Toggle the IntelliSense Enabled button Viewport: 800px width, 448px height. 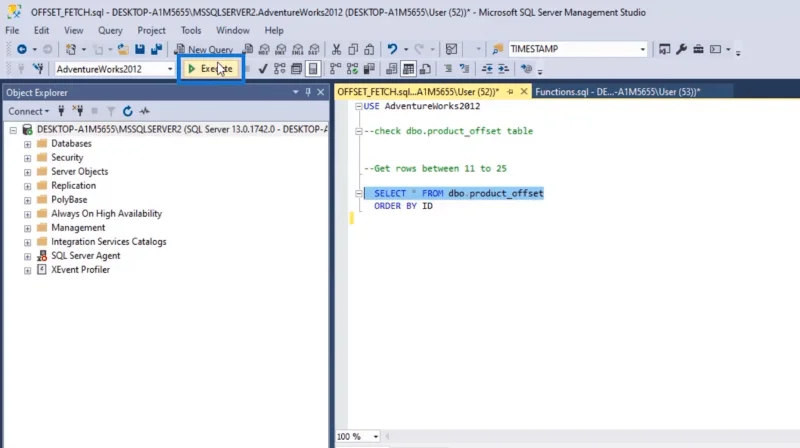313,69
